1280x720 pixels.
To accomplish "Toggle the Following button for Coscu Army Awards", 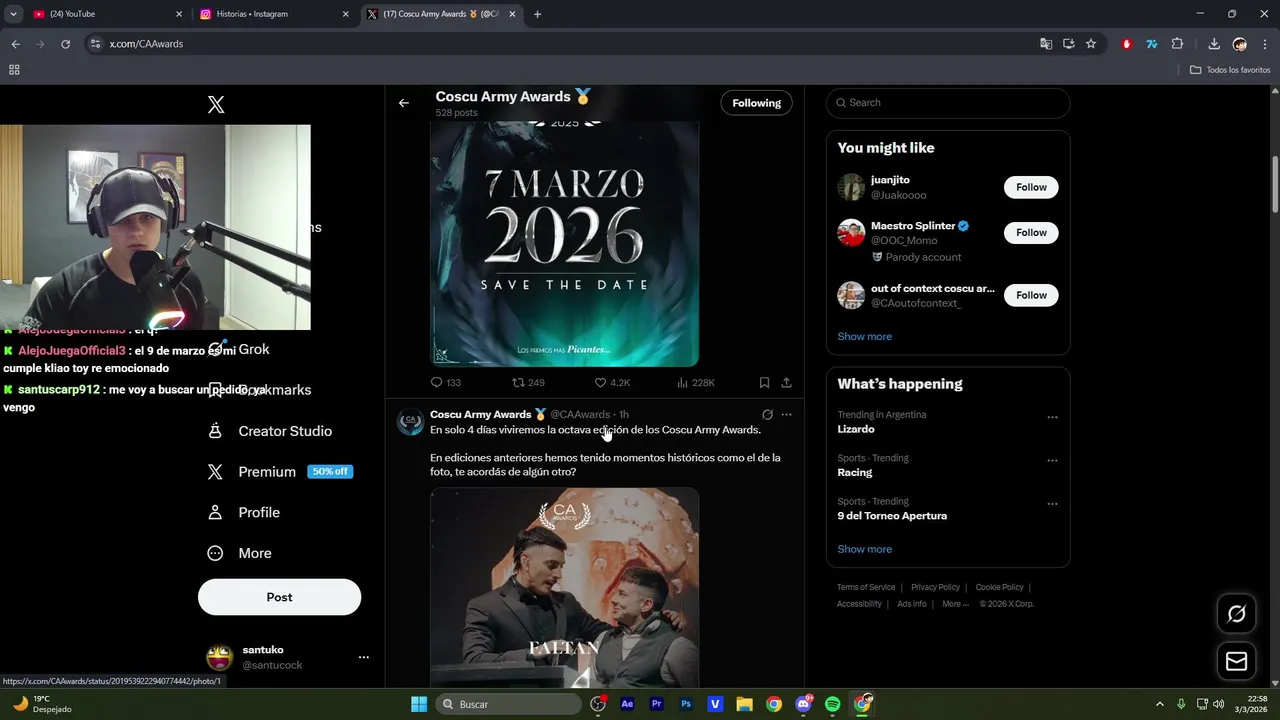I will tap(757, 103).
